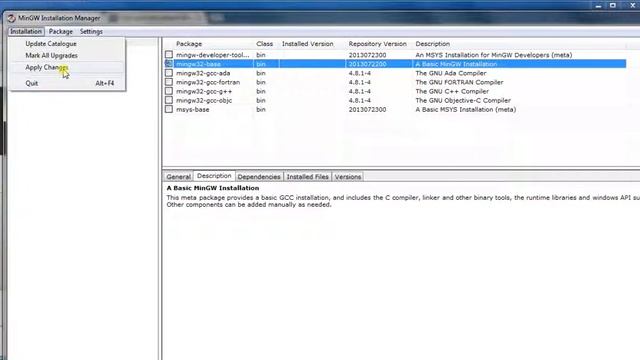Maximize the window
Viewport: 640px width, 360px height.
(x=613, y=5)
